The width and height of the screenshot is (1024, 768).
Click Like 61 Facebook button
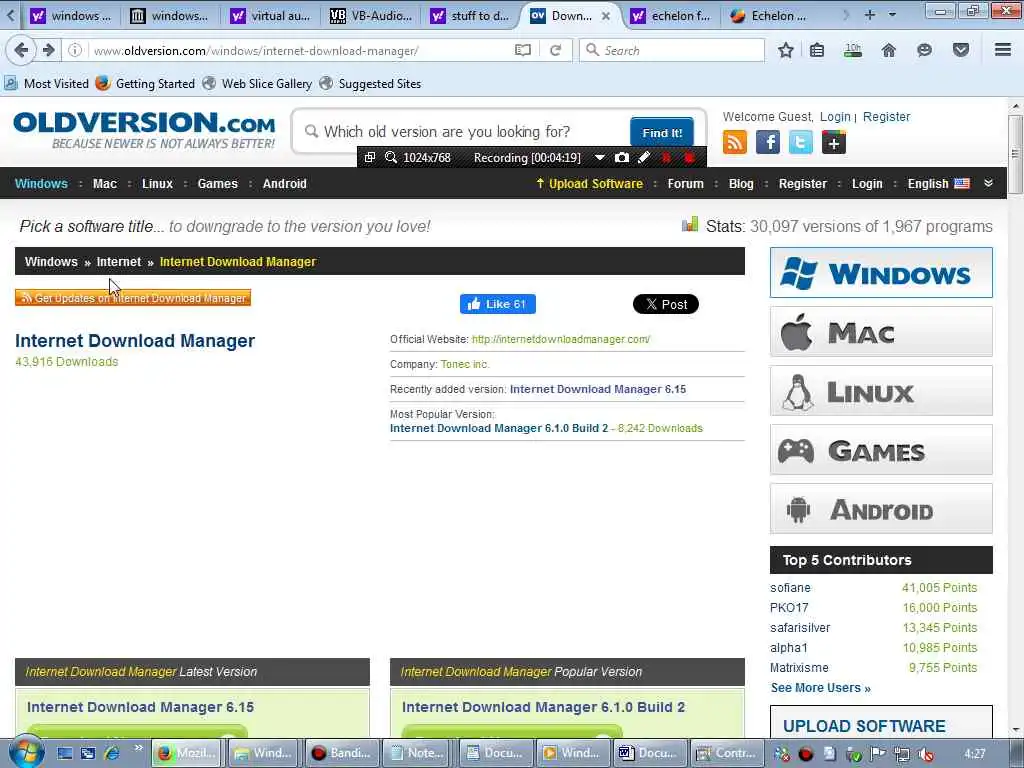[x=498, y=304]
